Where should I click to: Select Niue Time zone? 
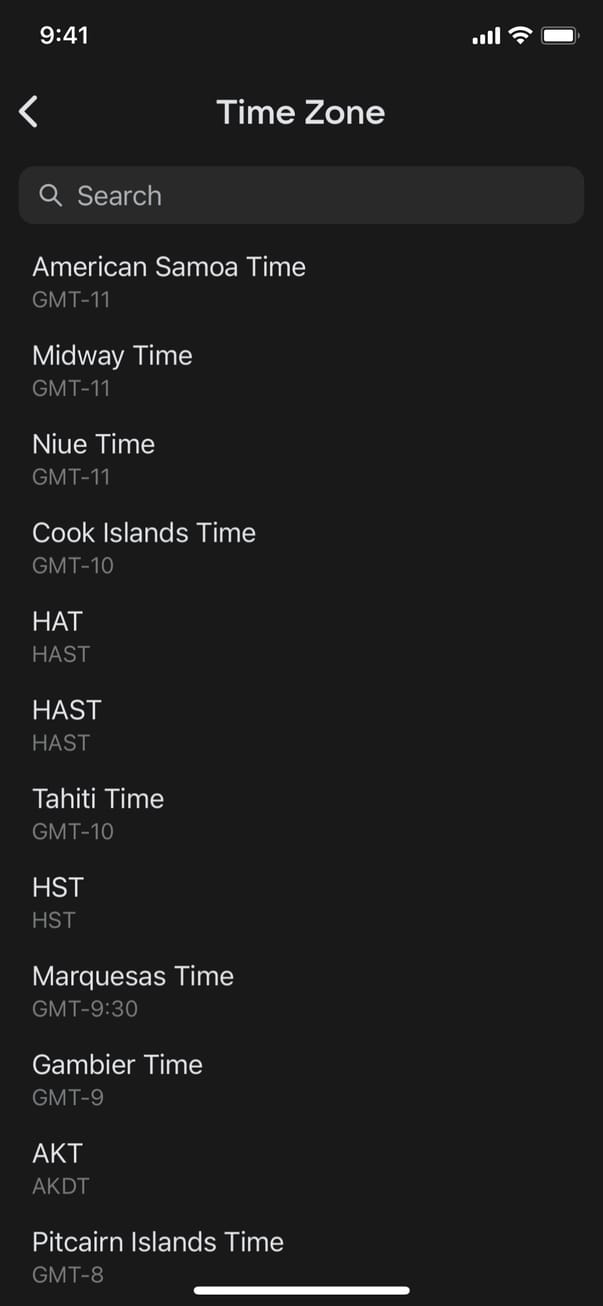[94, 457]
